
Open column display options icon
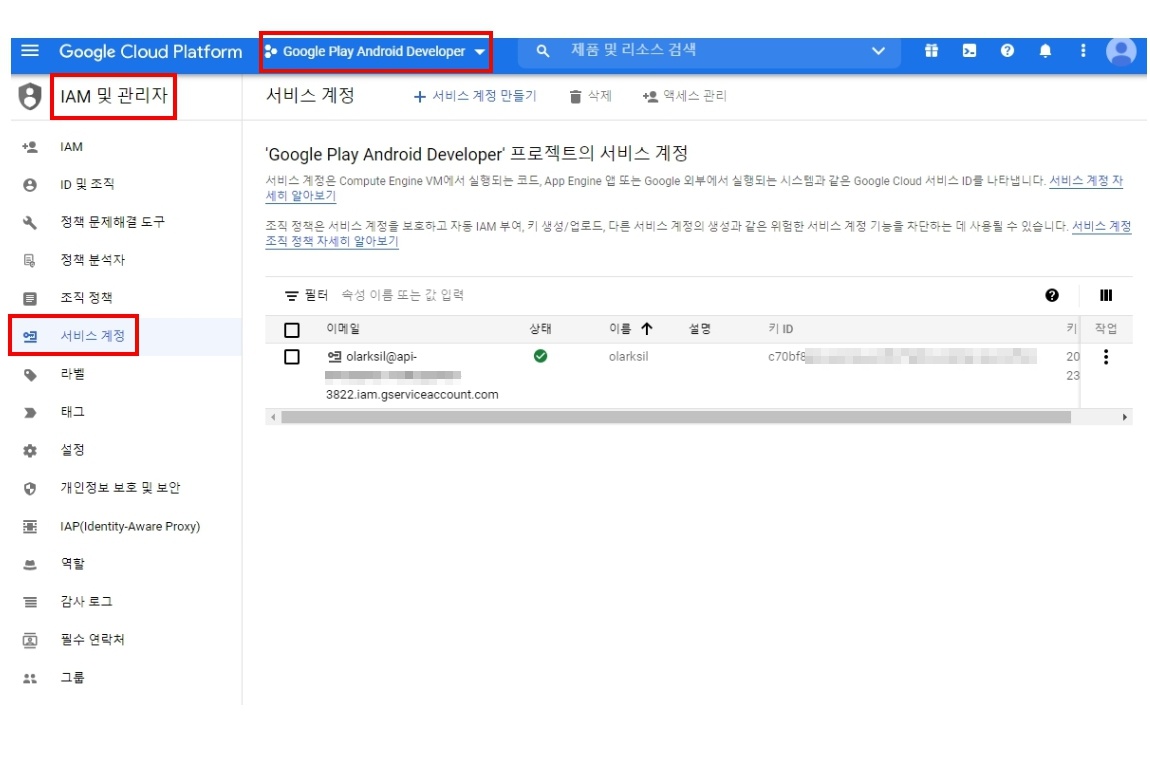pos(1106,295)
